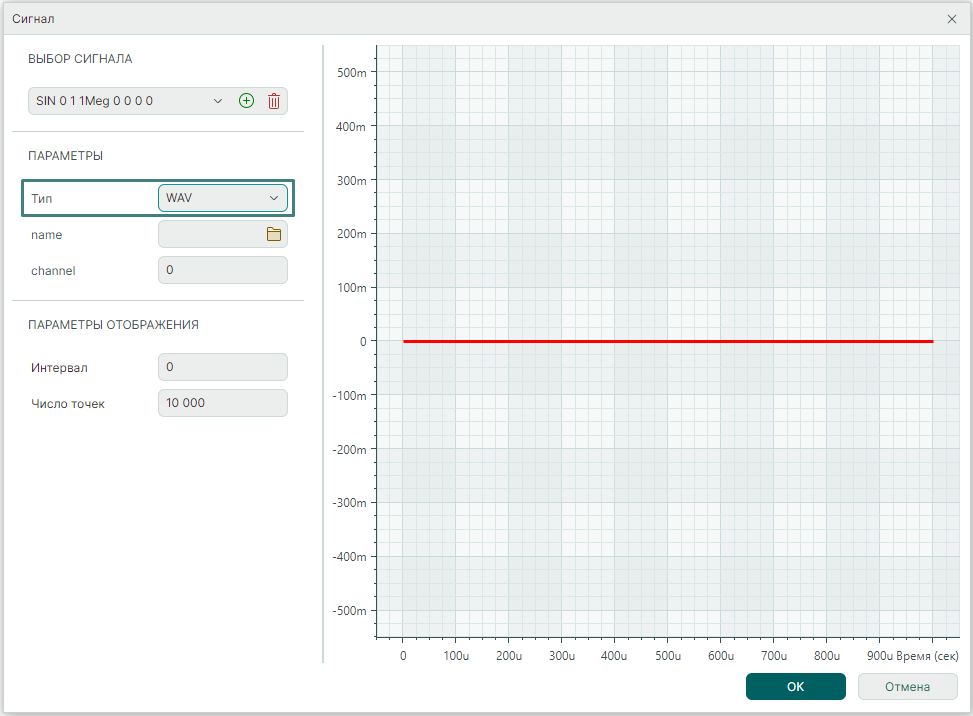This screenshot has height=716, width=973.
Task: Confirm the signal settings with OK
Action: [x=795, y=687]
